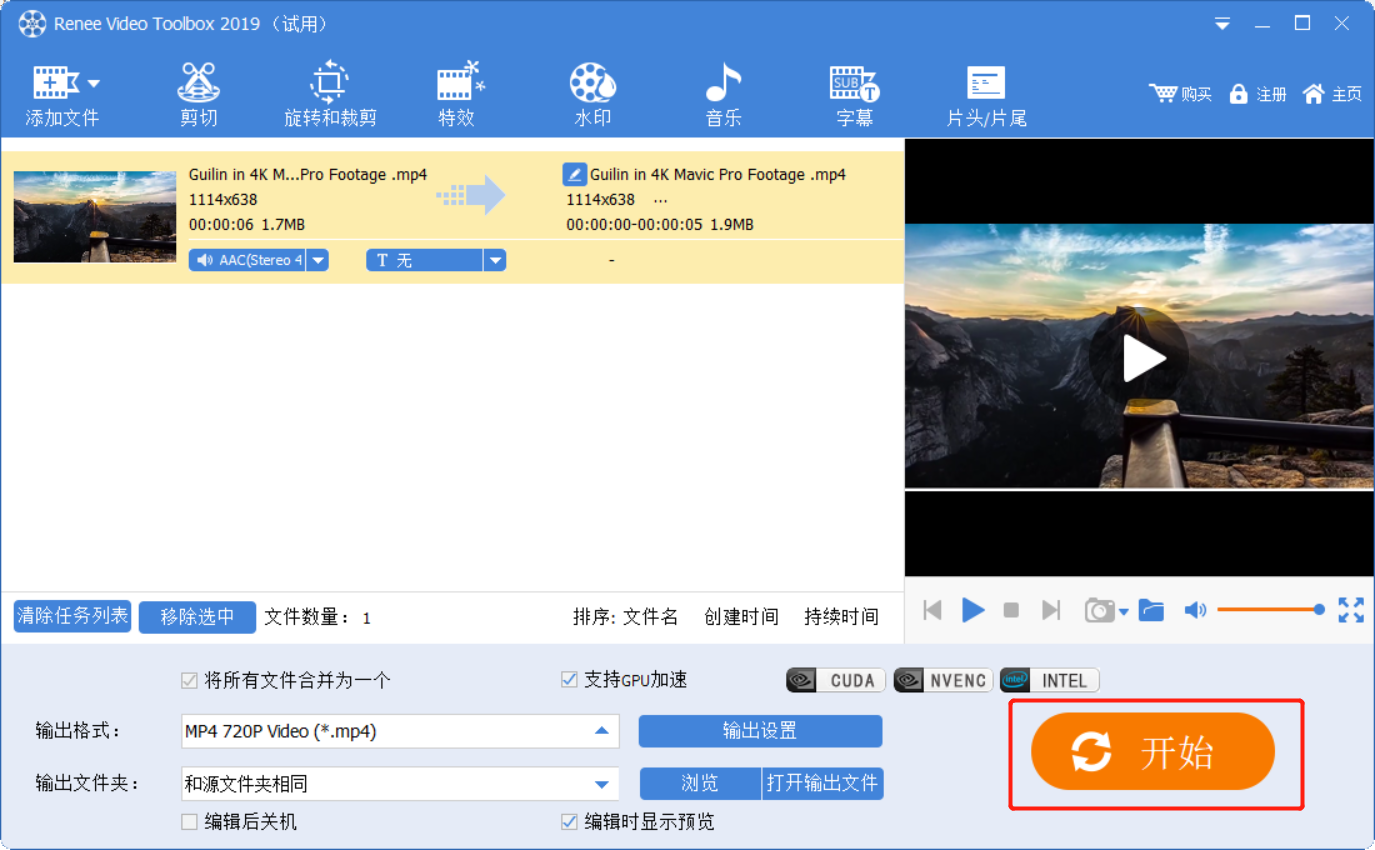The image size is (1375, 850).
Task: Click the output file name Guilin in 4K Mavic Pro Footage .mp4
Action: pos(717,175)
